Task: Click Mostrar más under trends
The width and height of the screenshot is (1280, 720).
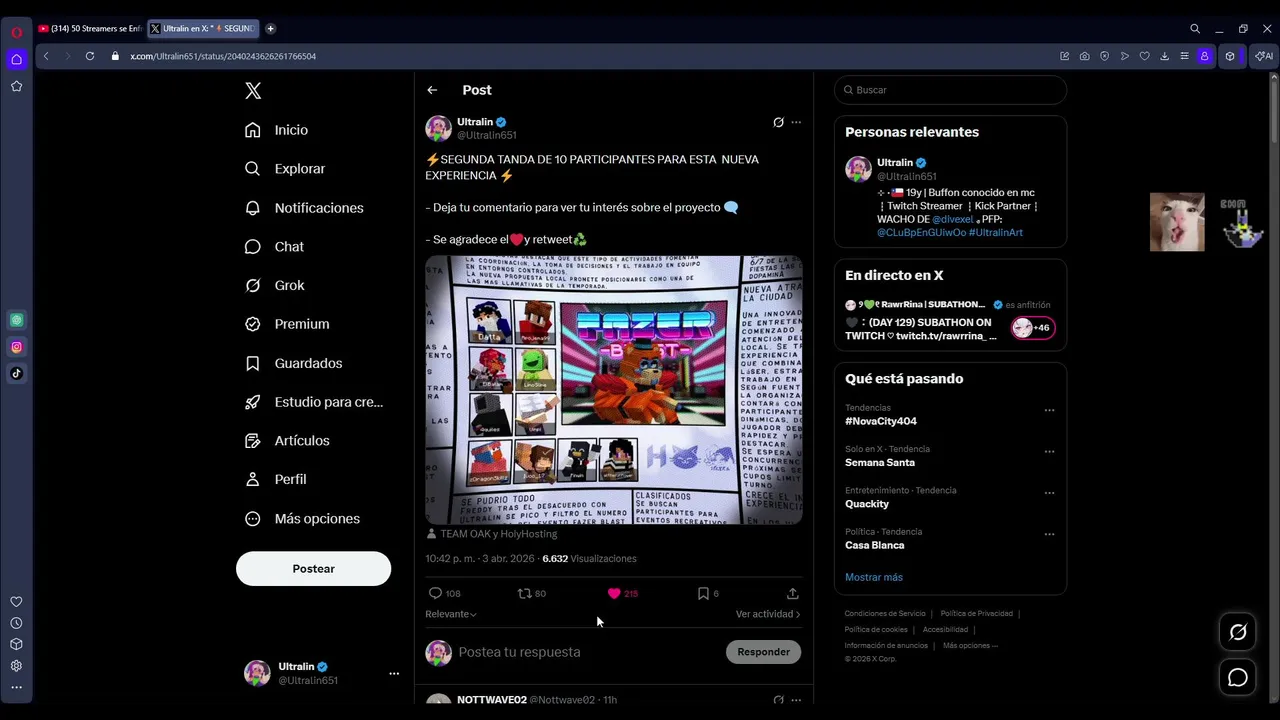Action: pos(874,577)
